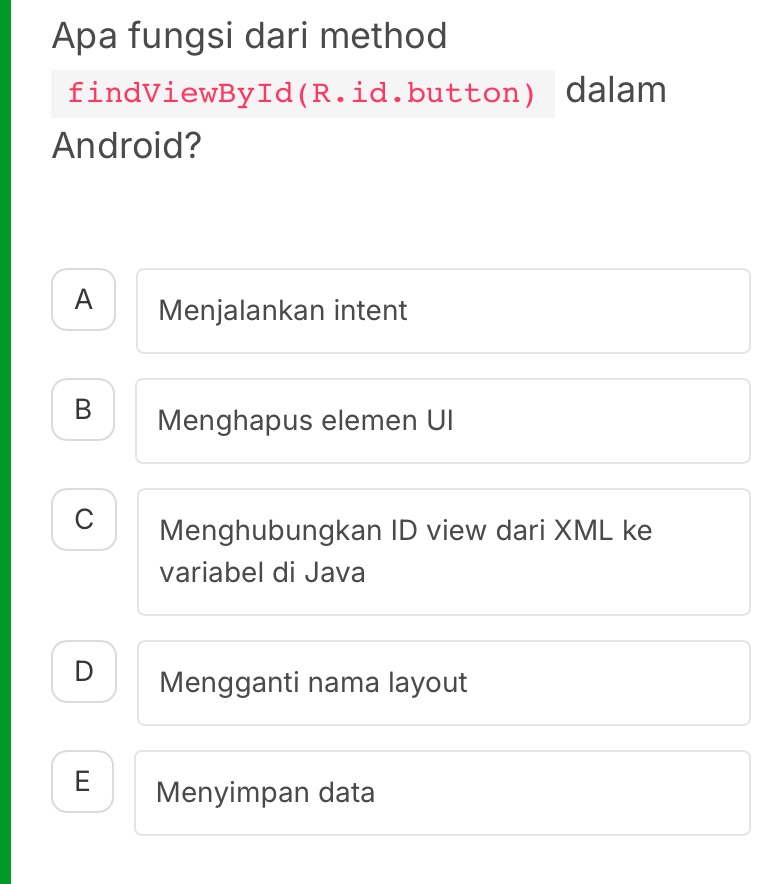Click the question text heading
Image resolution: width=767 pixels, height=884 pixels.
pyautogui.click(x=248, y=36)
